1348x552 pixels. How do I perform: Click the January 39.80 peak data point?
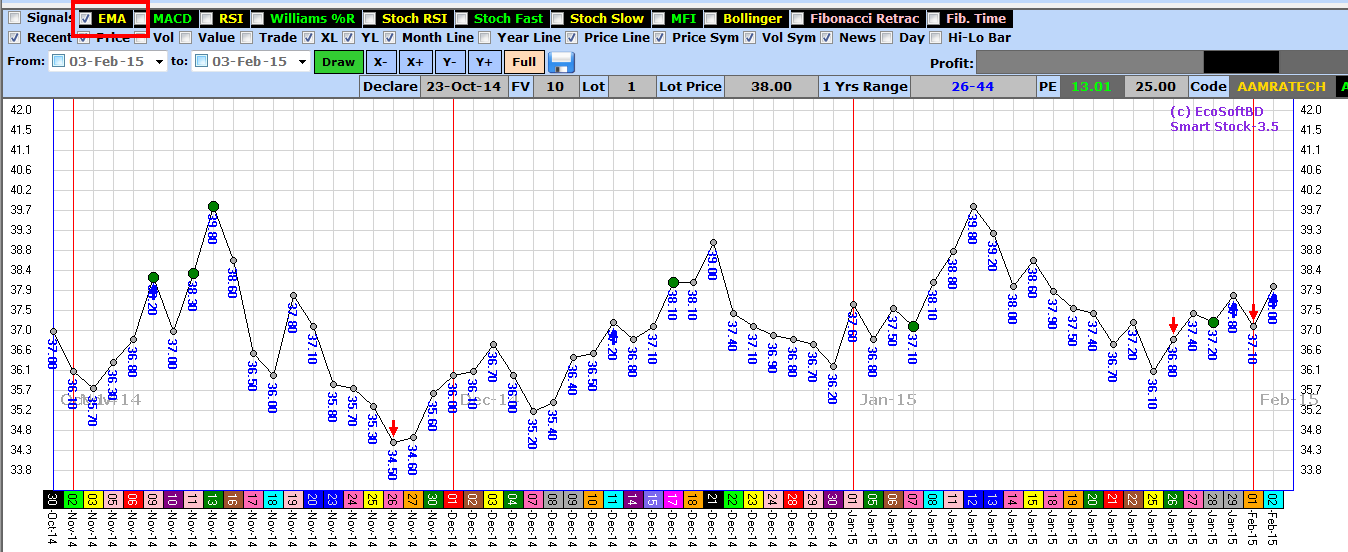pos(973,206)
